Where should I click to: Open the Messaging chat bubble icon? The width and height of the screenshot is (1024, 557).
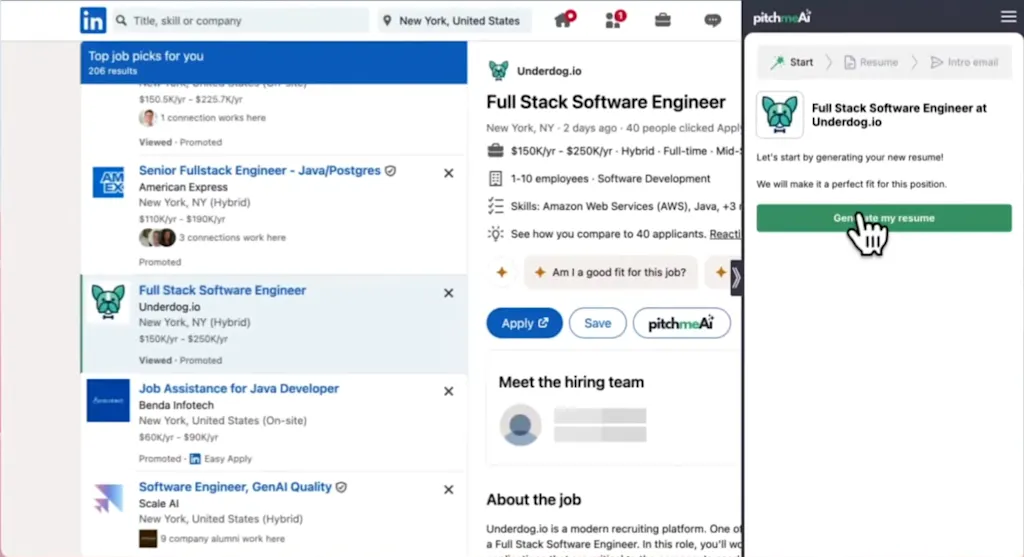coord(712,20)
